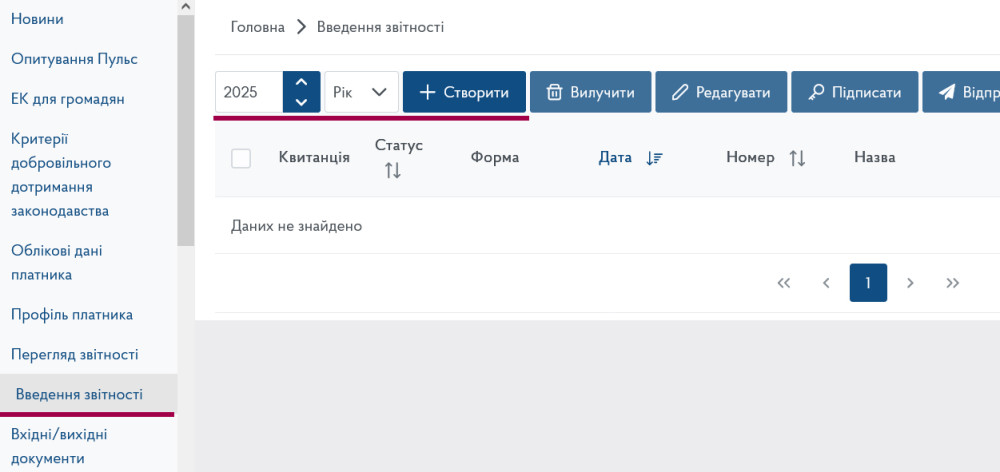The height and width of the screenshot is (472, 1000).
Task: Go to next page arrow
Action: [x=910, y=283]
